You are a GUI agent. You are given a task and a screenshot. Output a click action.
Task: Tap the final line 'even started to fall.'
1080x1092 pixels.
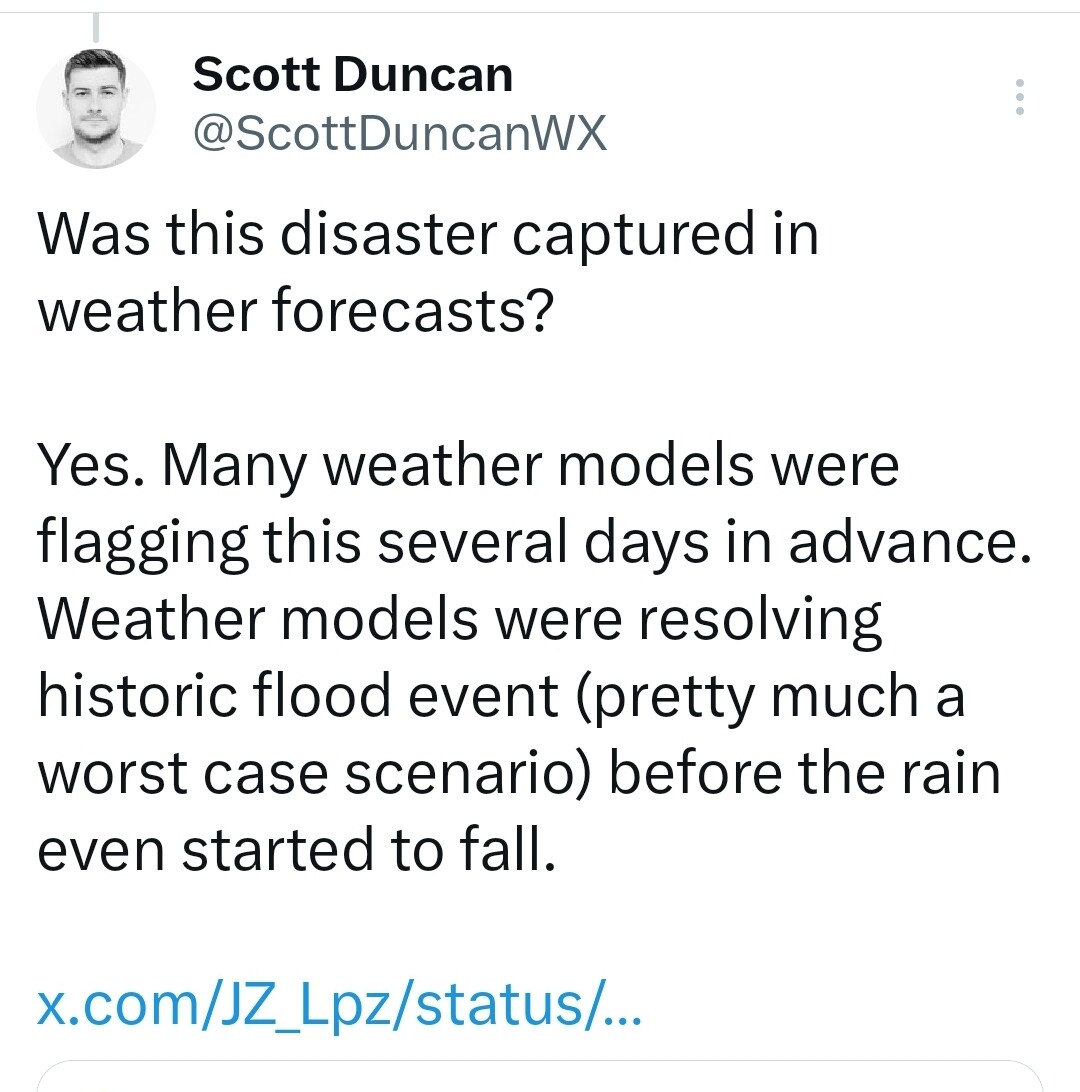point(297,850)
